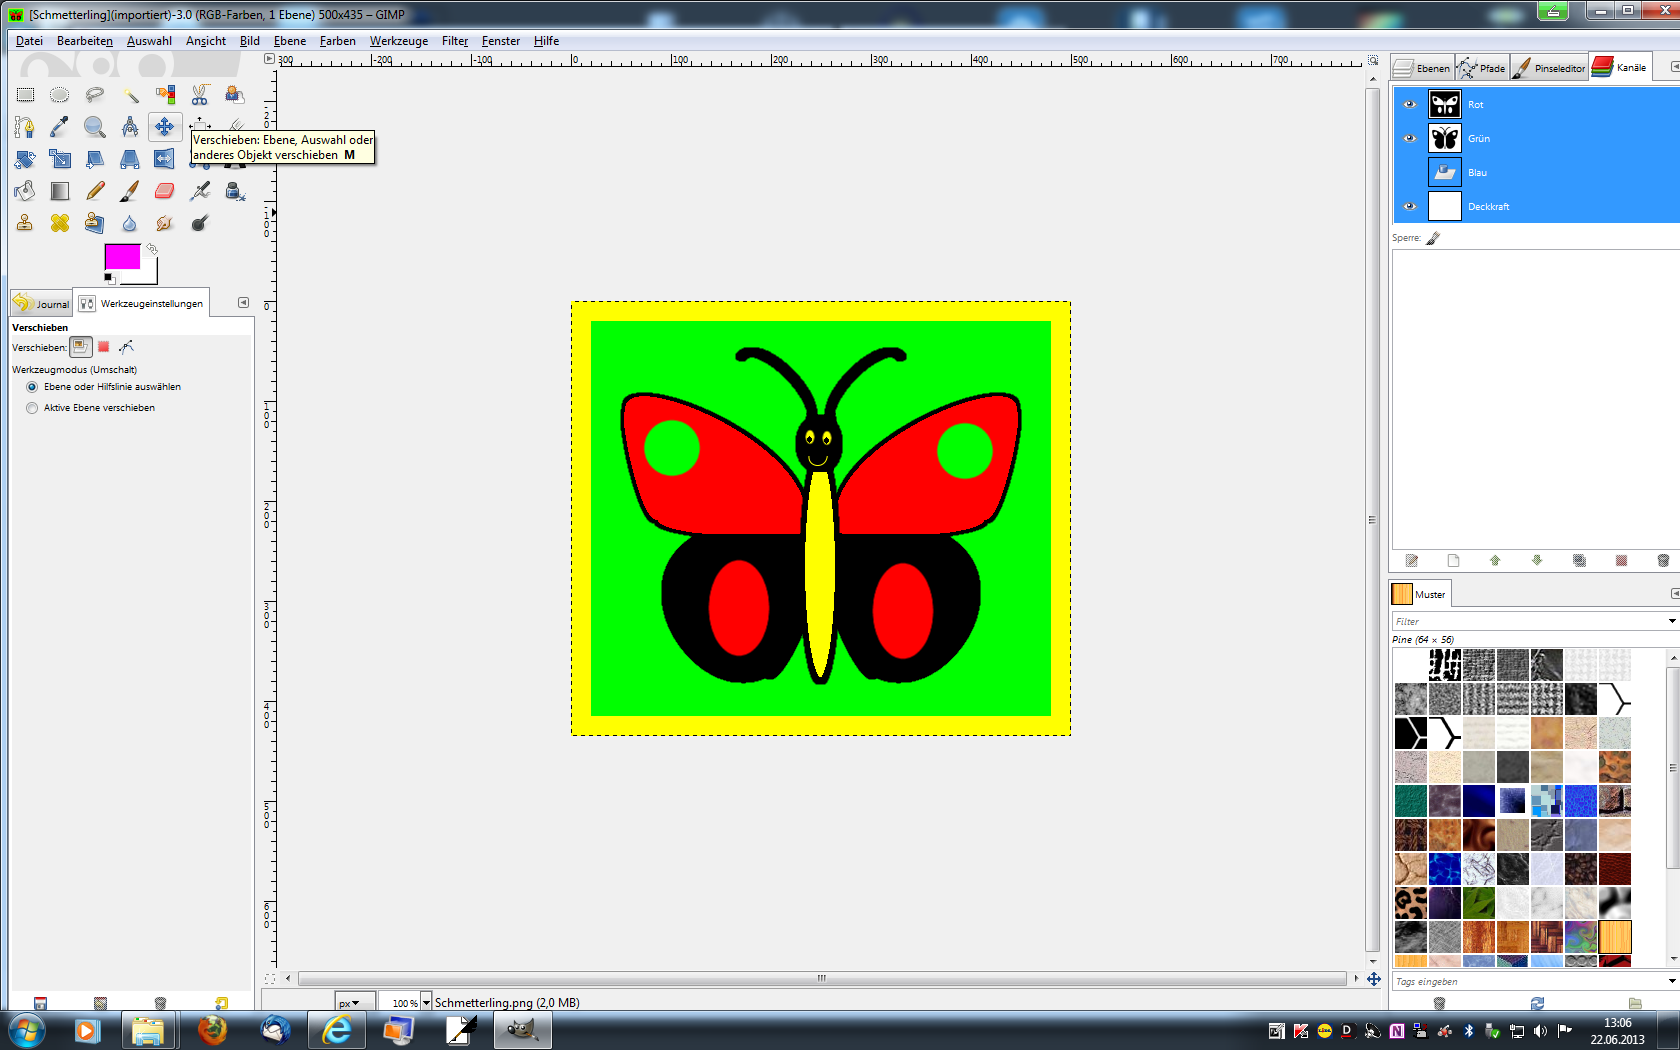Open tool options panel configuration menu arrow
Image resolution: width=1680 pixels, height=1050 pixels.
[243, 302]
